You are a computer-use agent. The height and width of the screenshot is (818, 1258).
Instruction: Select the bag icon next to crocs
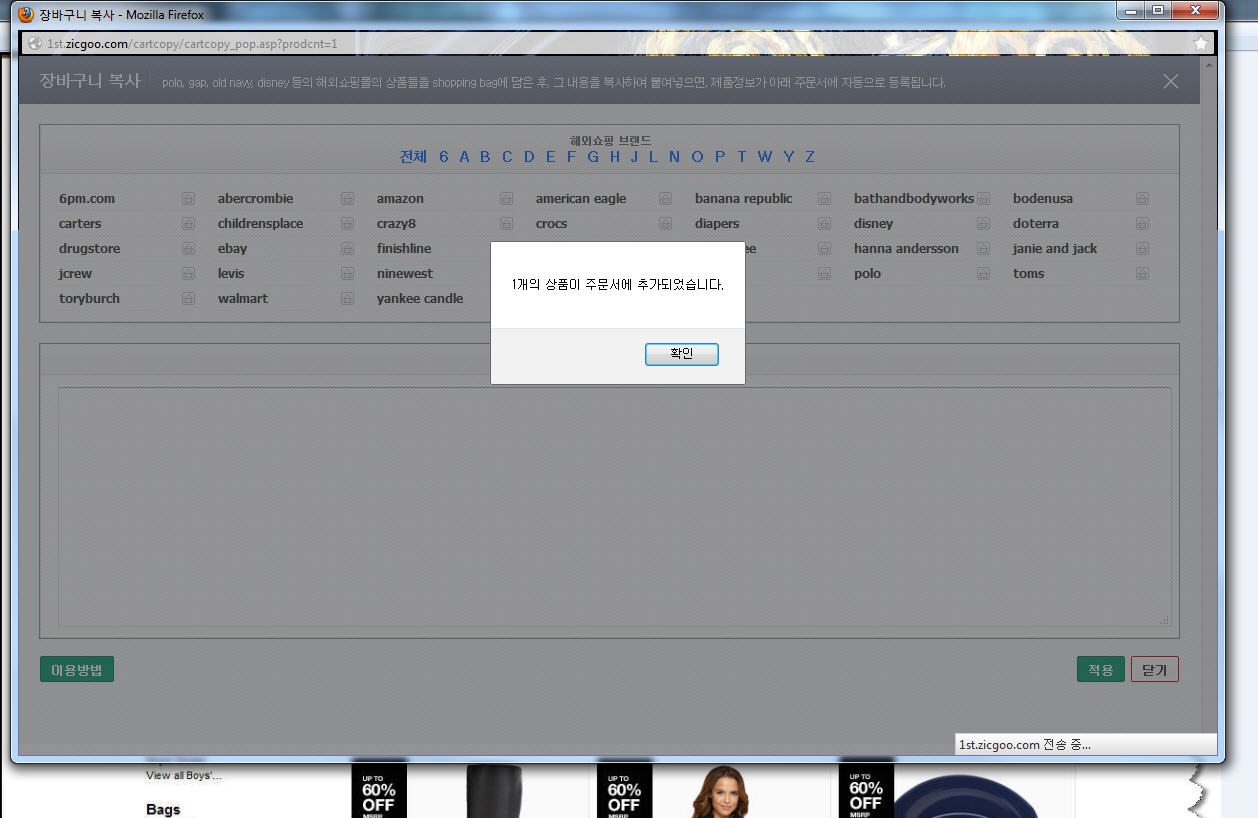point(665,223)
